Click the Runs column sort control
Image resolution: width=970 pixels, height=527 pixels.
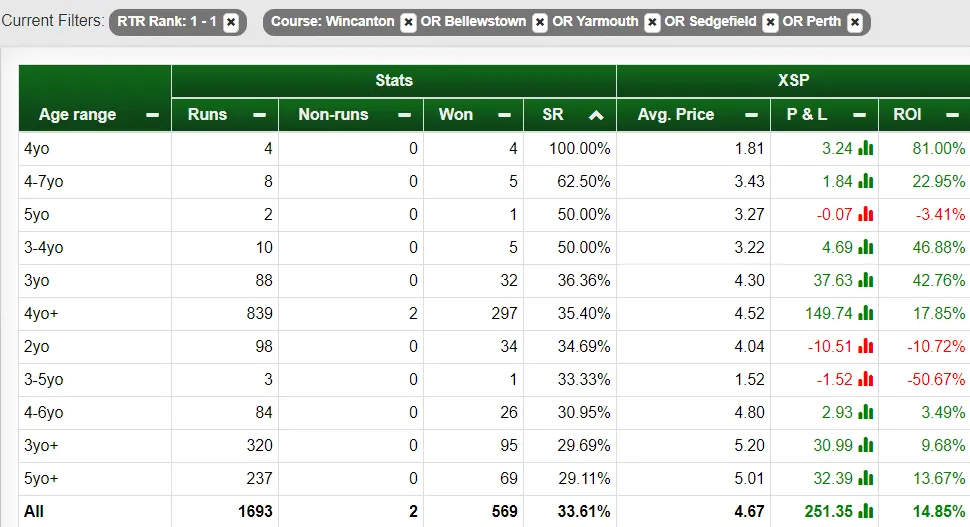click(260, 115)
